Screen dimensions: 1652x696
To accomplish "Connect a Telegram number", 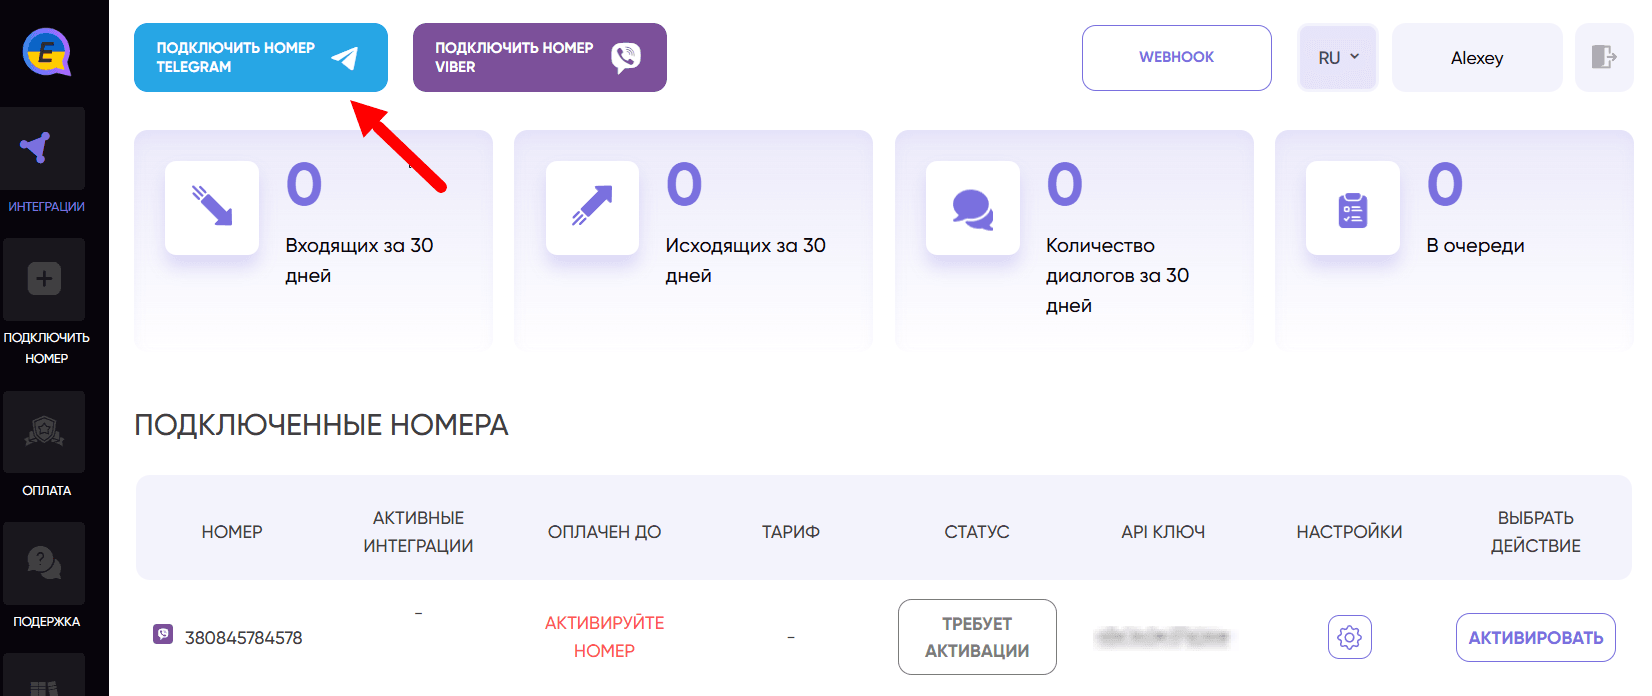I will click(261, 57).
